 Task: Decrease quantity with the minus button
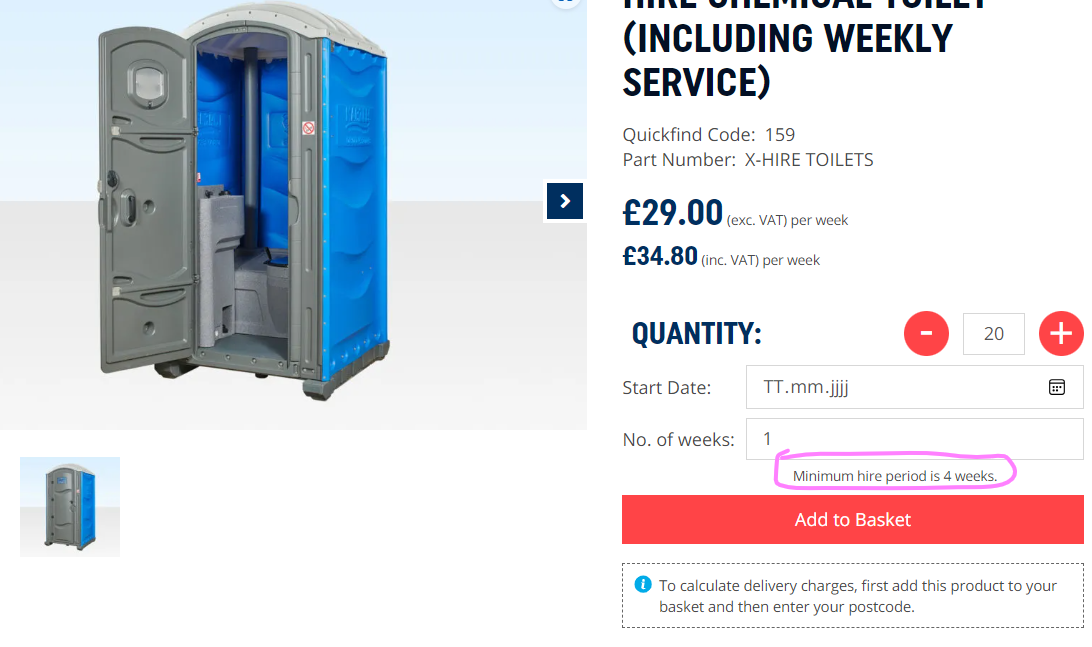tap(926, 334)
